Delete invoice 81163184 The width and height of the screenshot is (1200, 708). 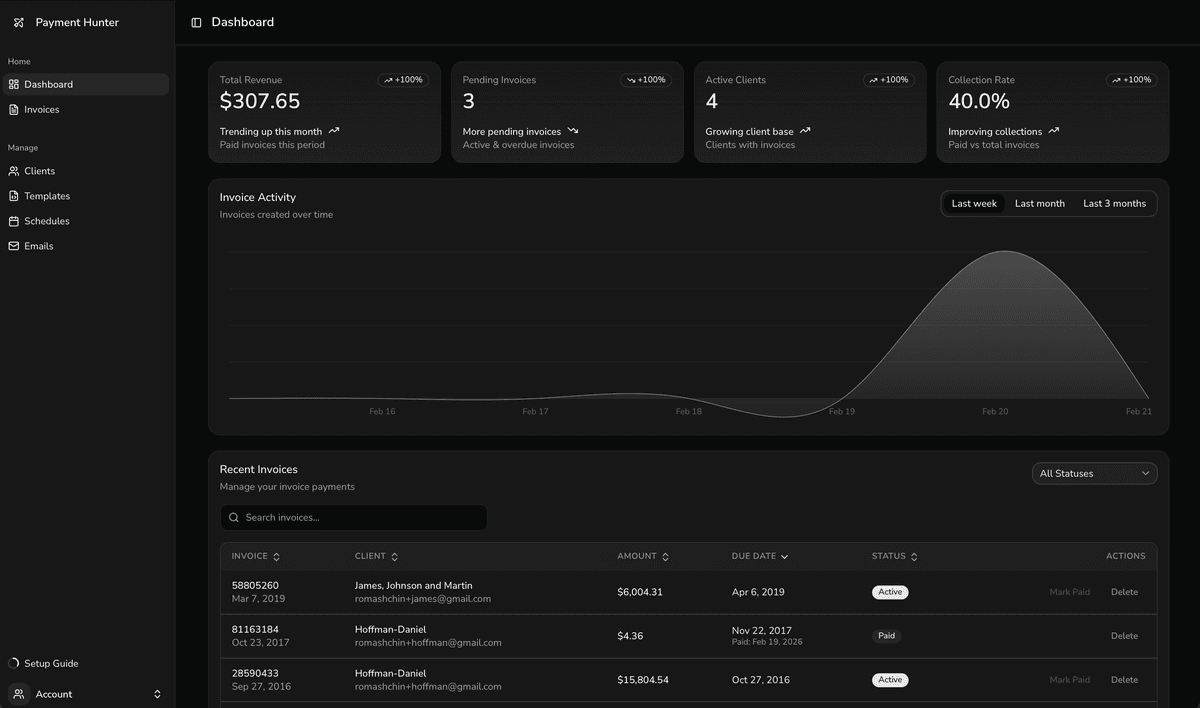[1124, 635]
